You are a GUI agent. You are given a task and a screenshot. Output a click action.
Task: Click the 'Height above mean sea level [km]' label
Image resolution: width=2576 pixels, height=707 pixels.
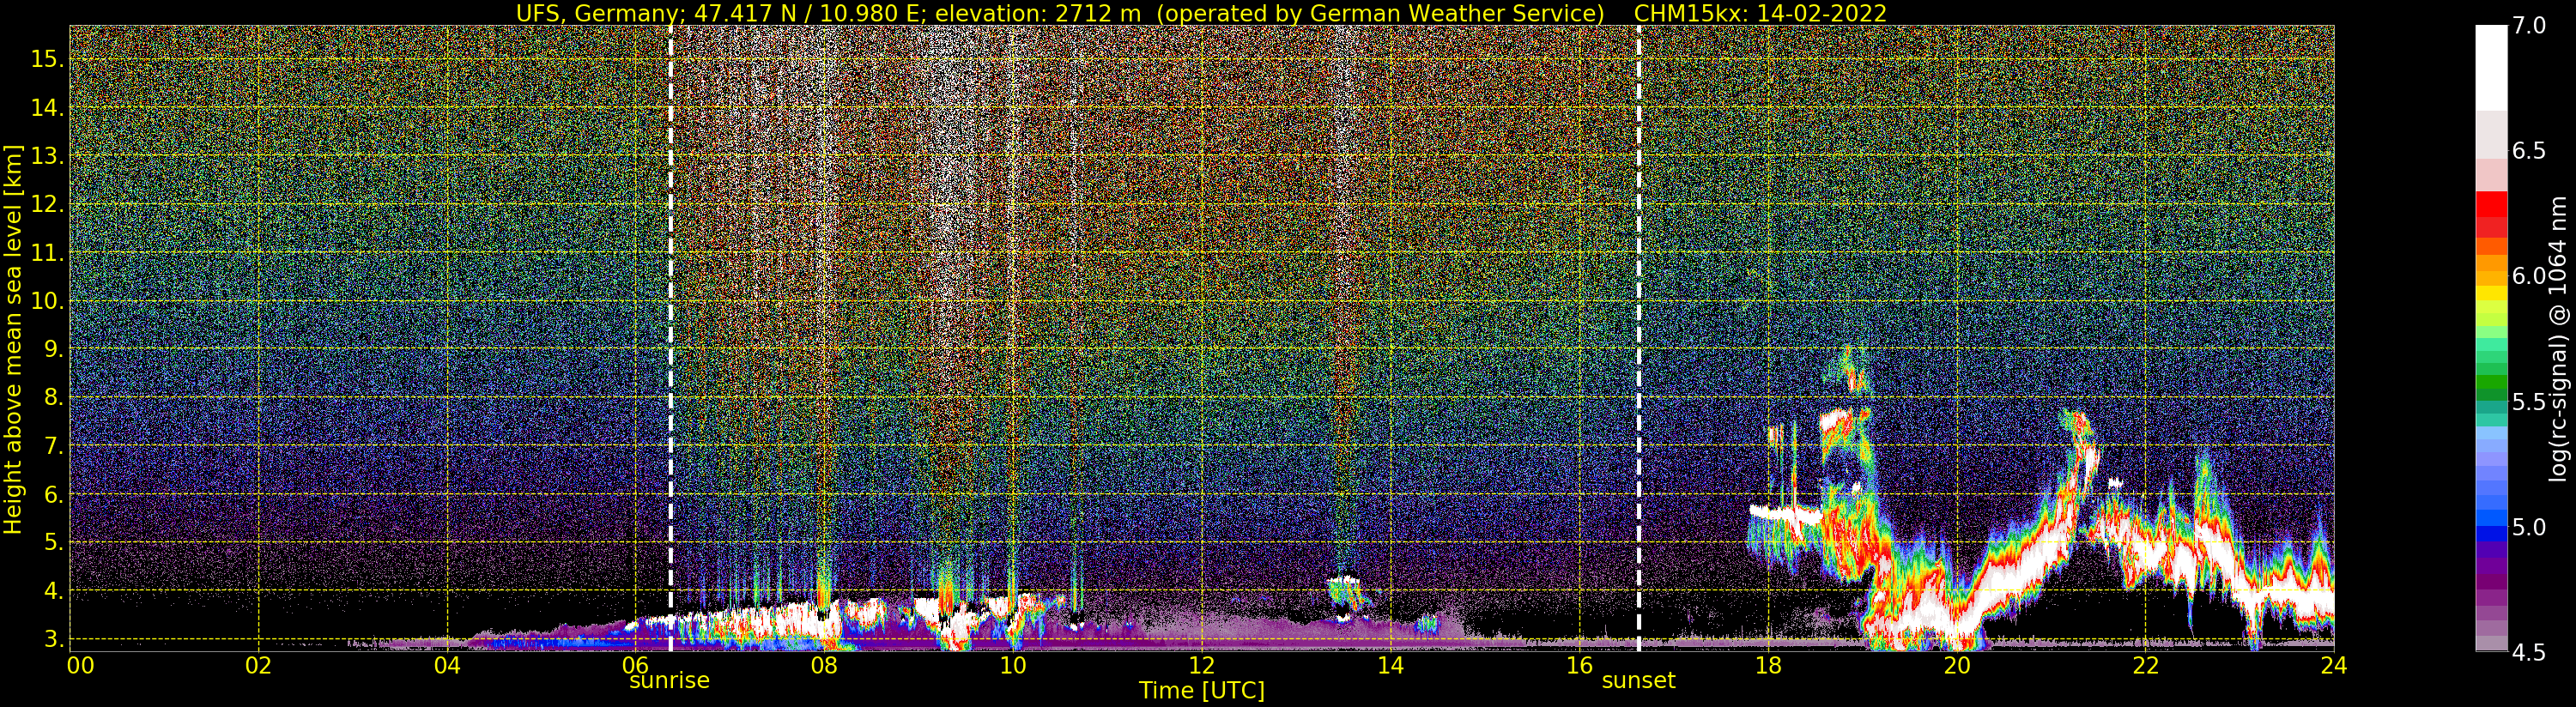tap(13, 340)
